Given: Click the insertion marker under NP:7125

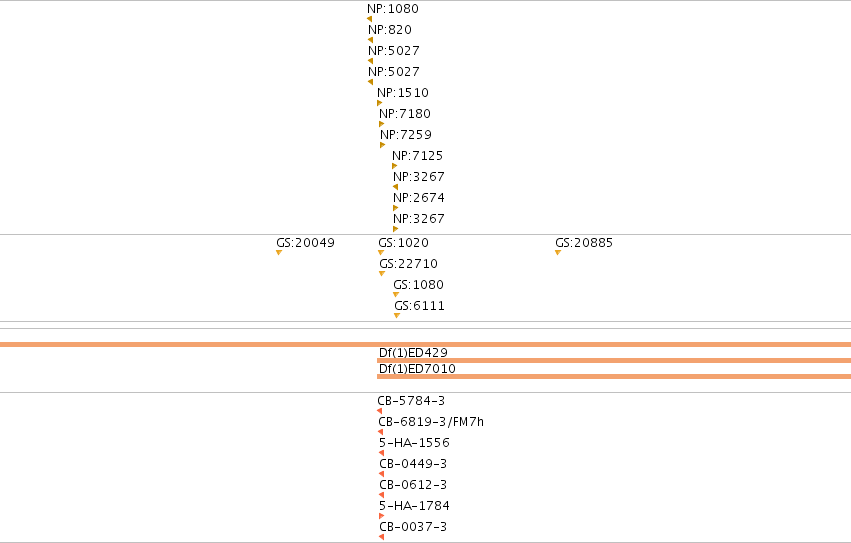Looking at the screenshot, I should click(x=395, y=166).
